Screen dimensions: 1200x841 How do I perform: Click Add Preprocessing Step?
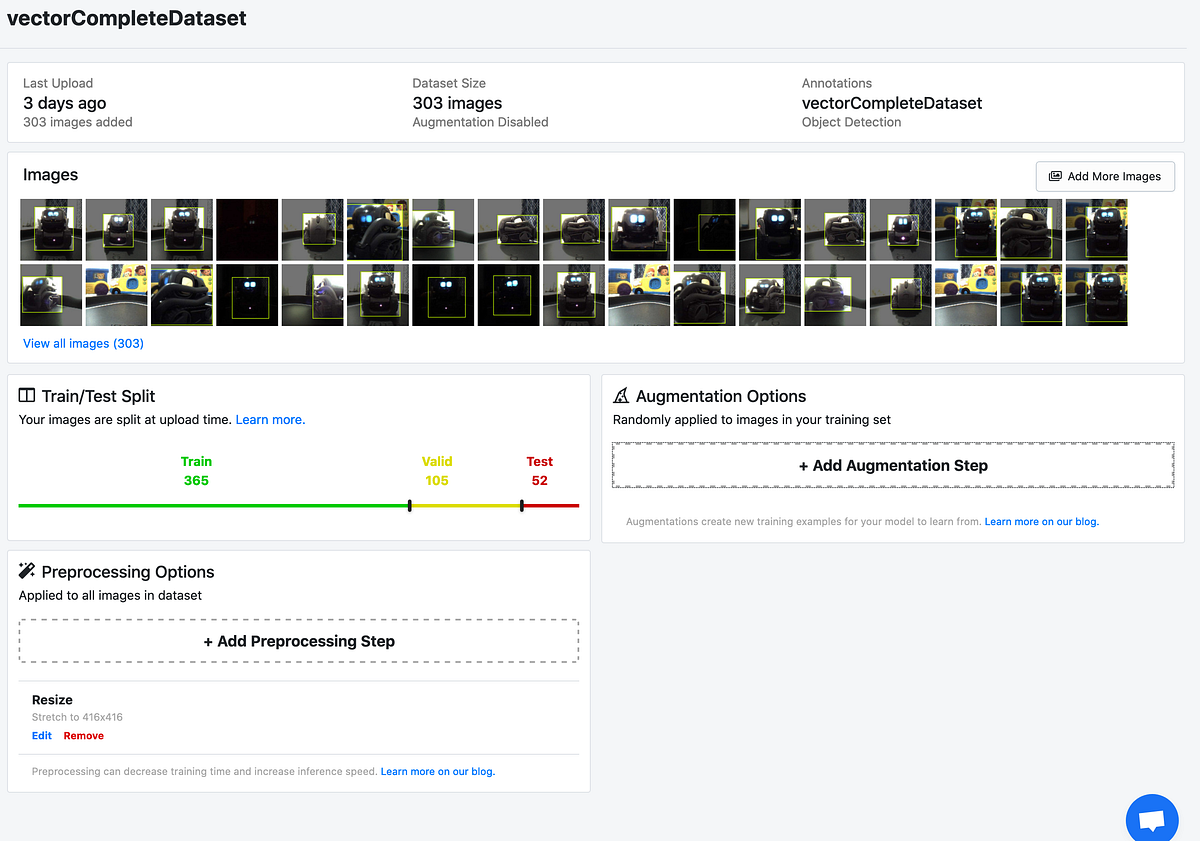coord(298,640)
